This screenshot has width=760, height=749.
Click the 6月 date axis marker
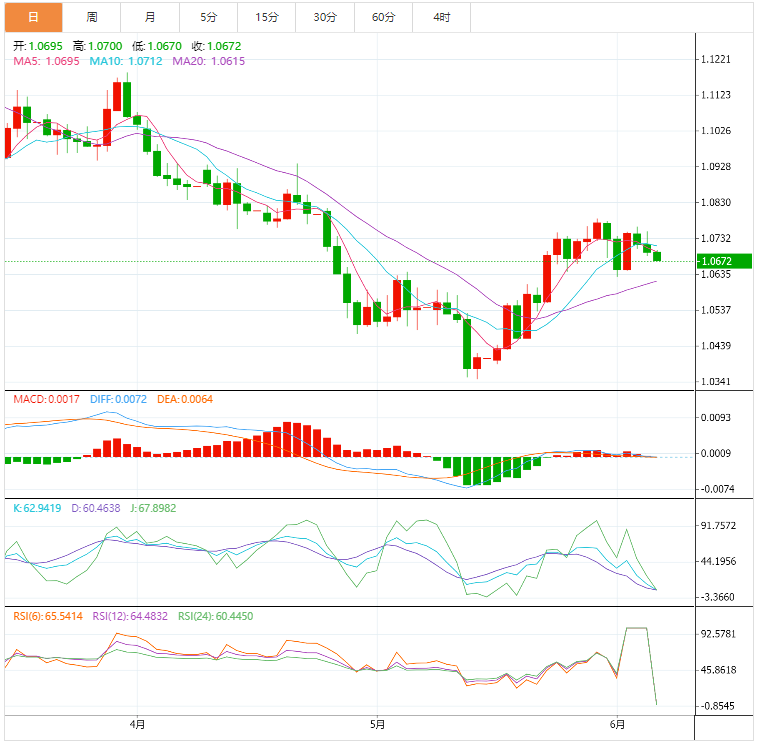(x=618, y=724)
